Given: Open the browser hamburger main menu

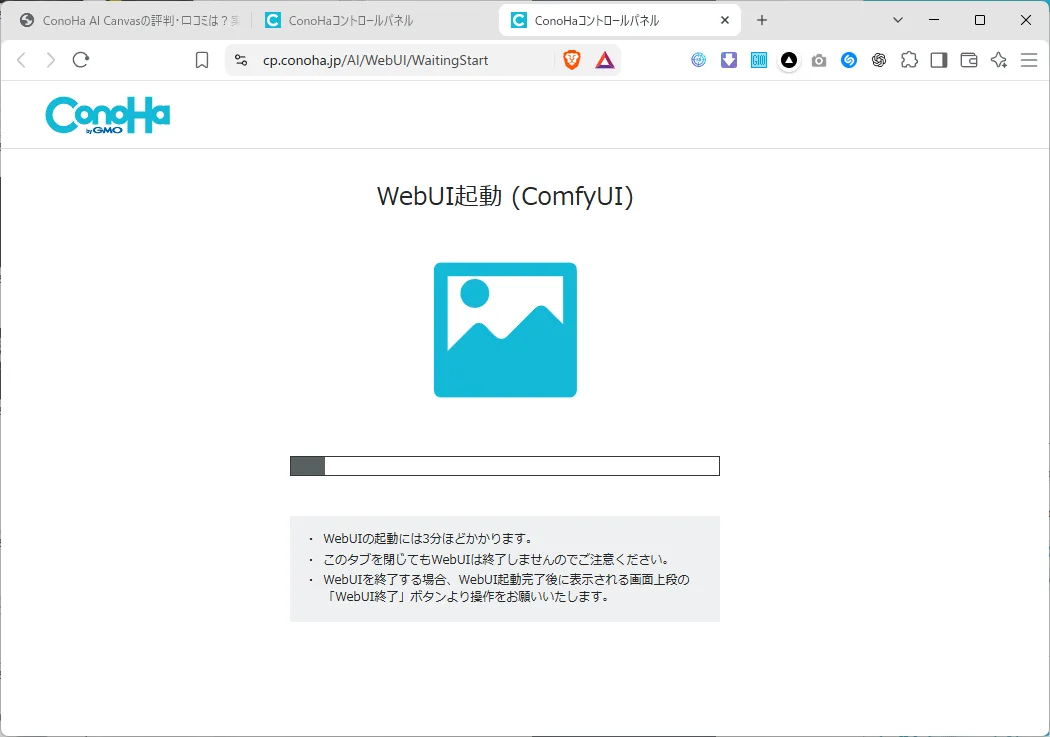Looking at the screenshot, I should point(1029,60).
